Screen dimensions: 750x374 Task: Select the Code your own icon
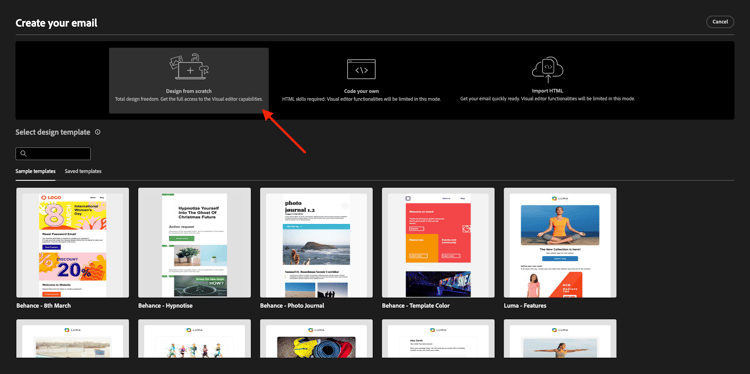pos(361,69)
